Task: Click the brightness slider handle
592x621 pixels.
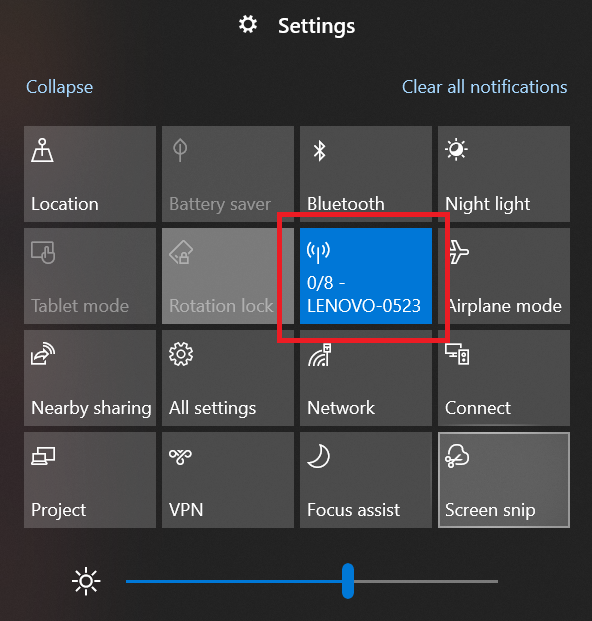Action: [x=348, y=581]
